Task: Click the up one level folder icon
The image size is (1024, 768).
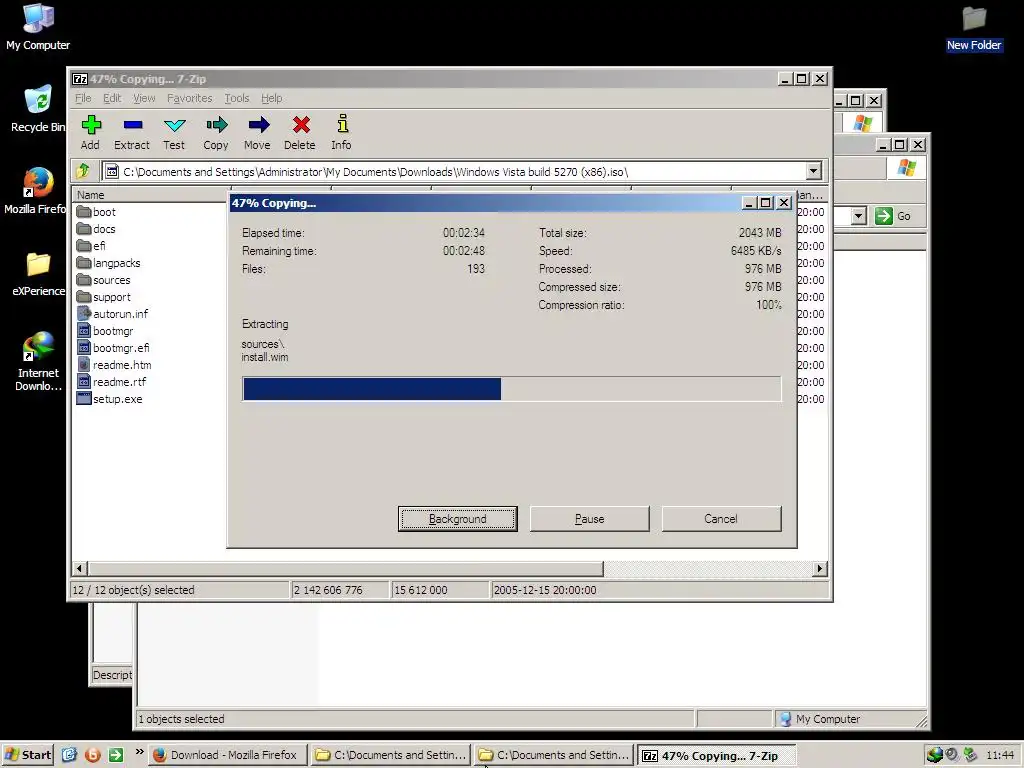Action: click(x=84, y=172)
